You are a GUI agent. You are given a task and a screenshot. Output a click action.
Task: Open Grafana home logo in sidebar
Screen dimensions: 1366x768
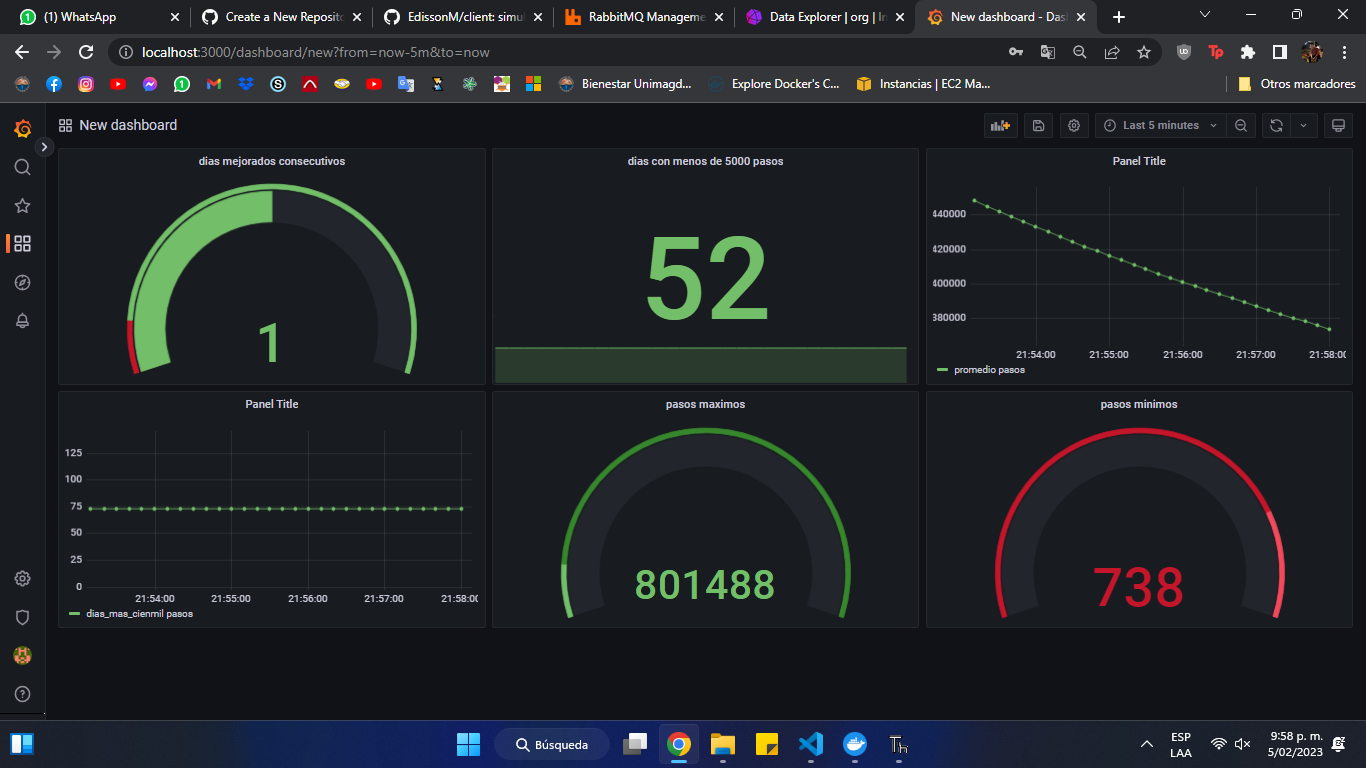click(x=22, y=128)
